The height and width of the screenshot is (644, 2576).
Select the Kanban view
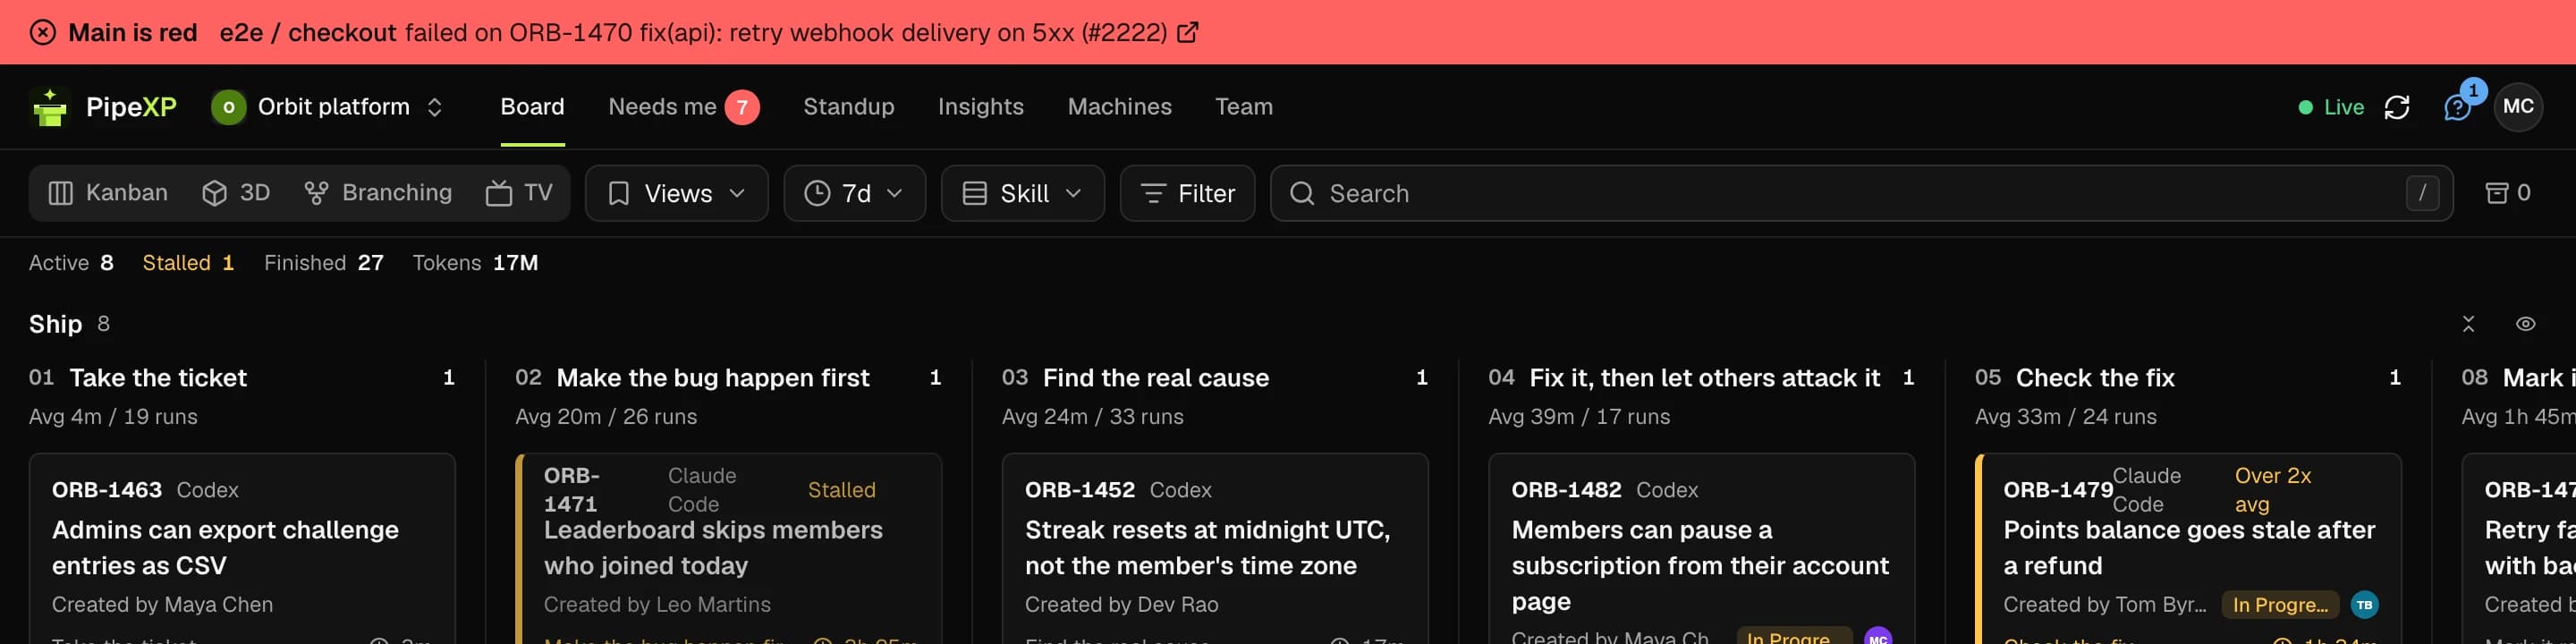[x=108, y=193]
